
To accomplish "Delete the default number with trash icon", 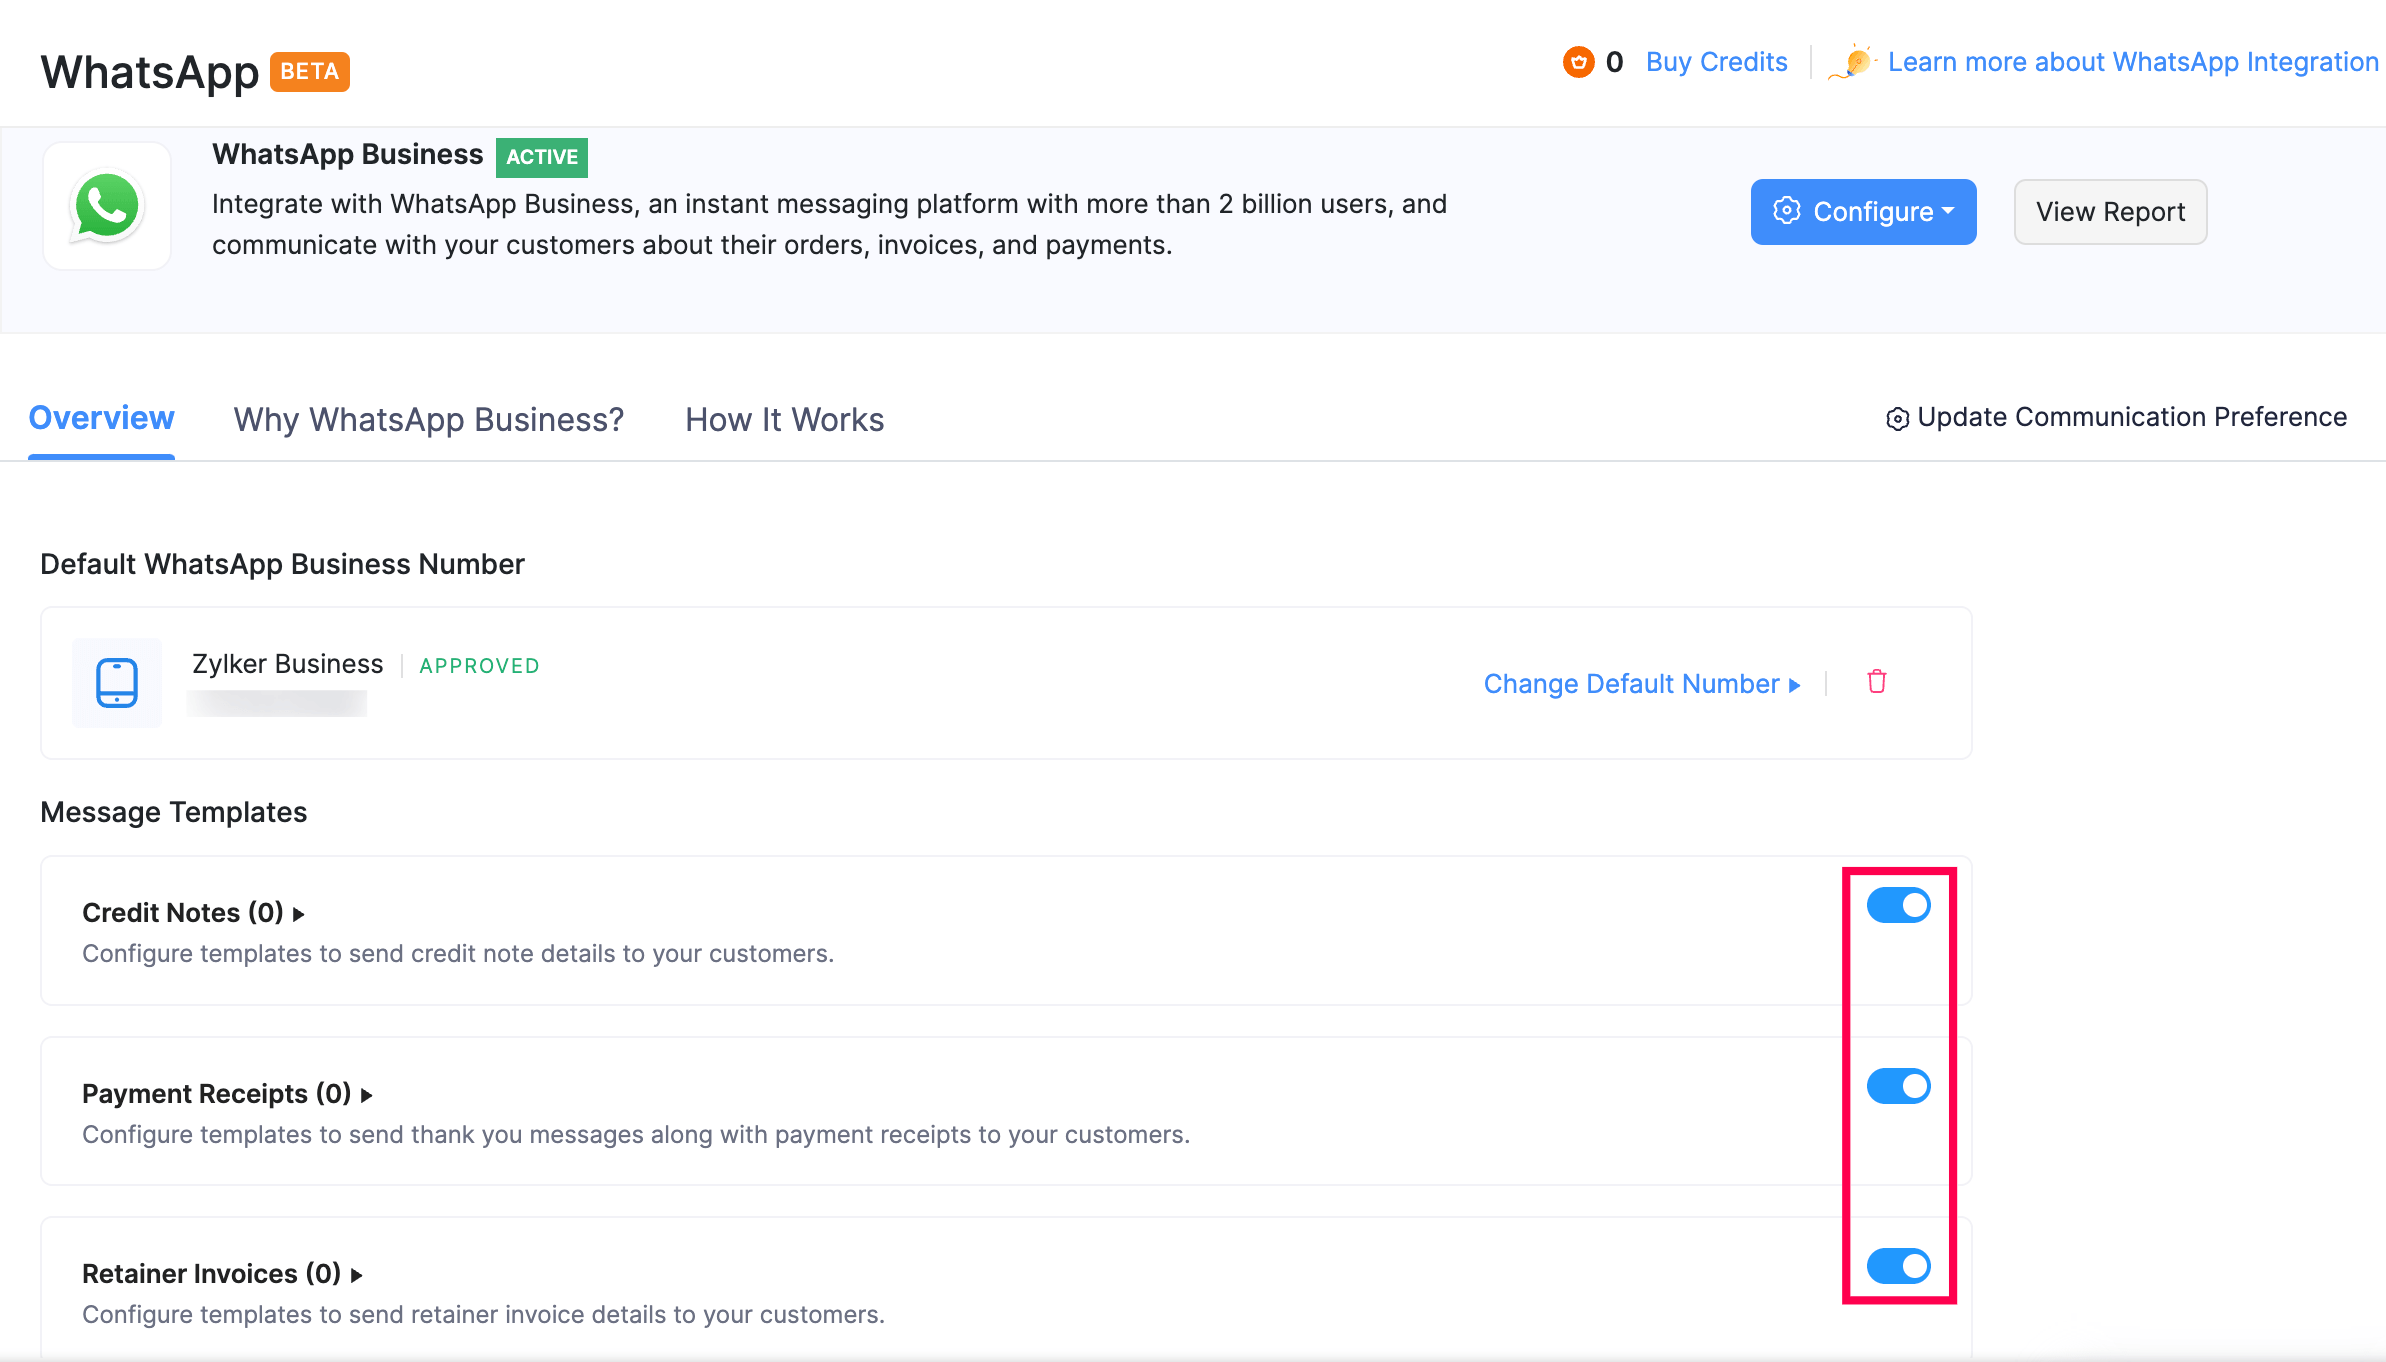I will tap(1877, 682).
